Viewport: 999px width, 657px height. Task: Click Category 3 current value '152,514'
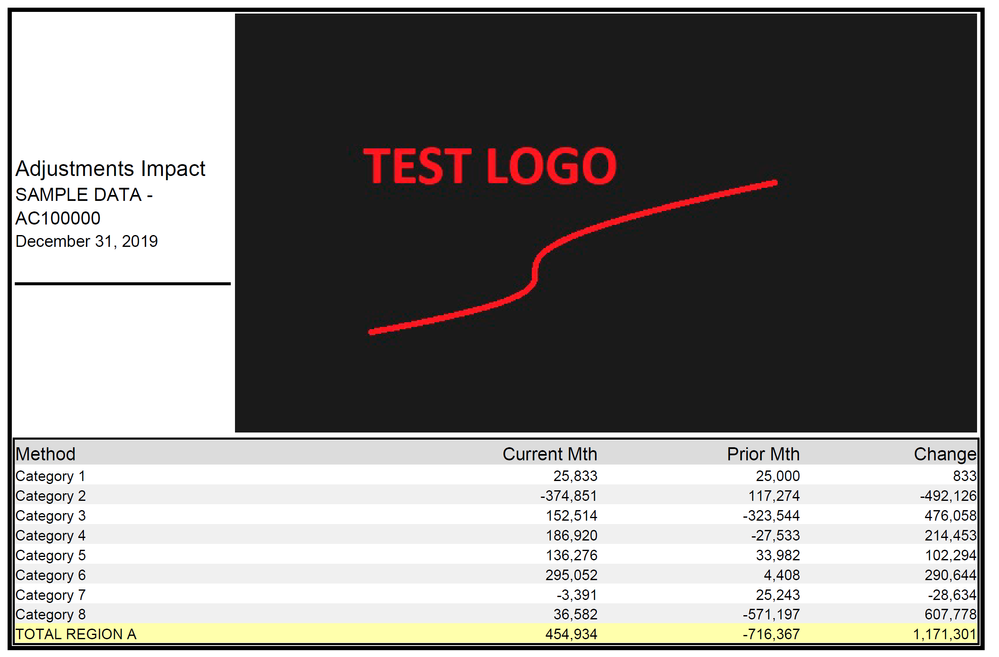pos(571,516)
